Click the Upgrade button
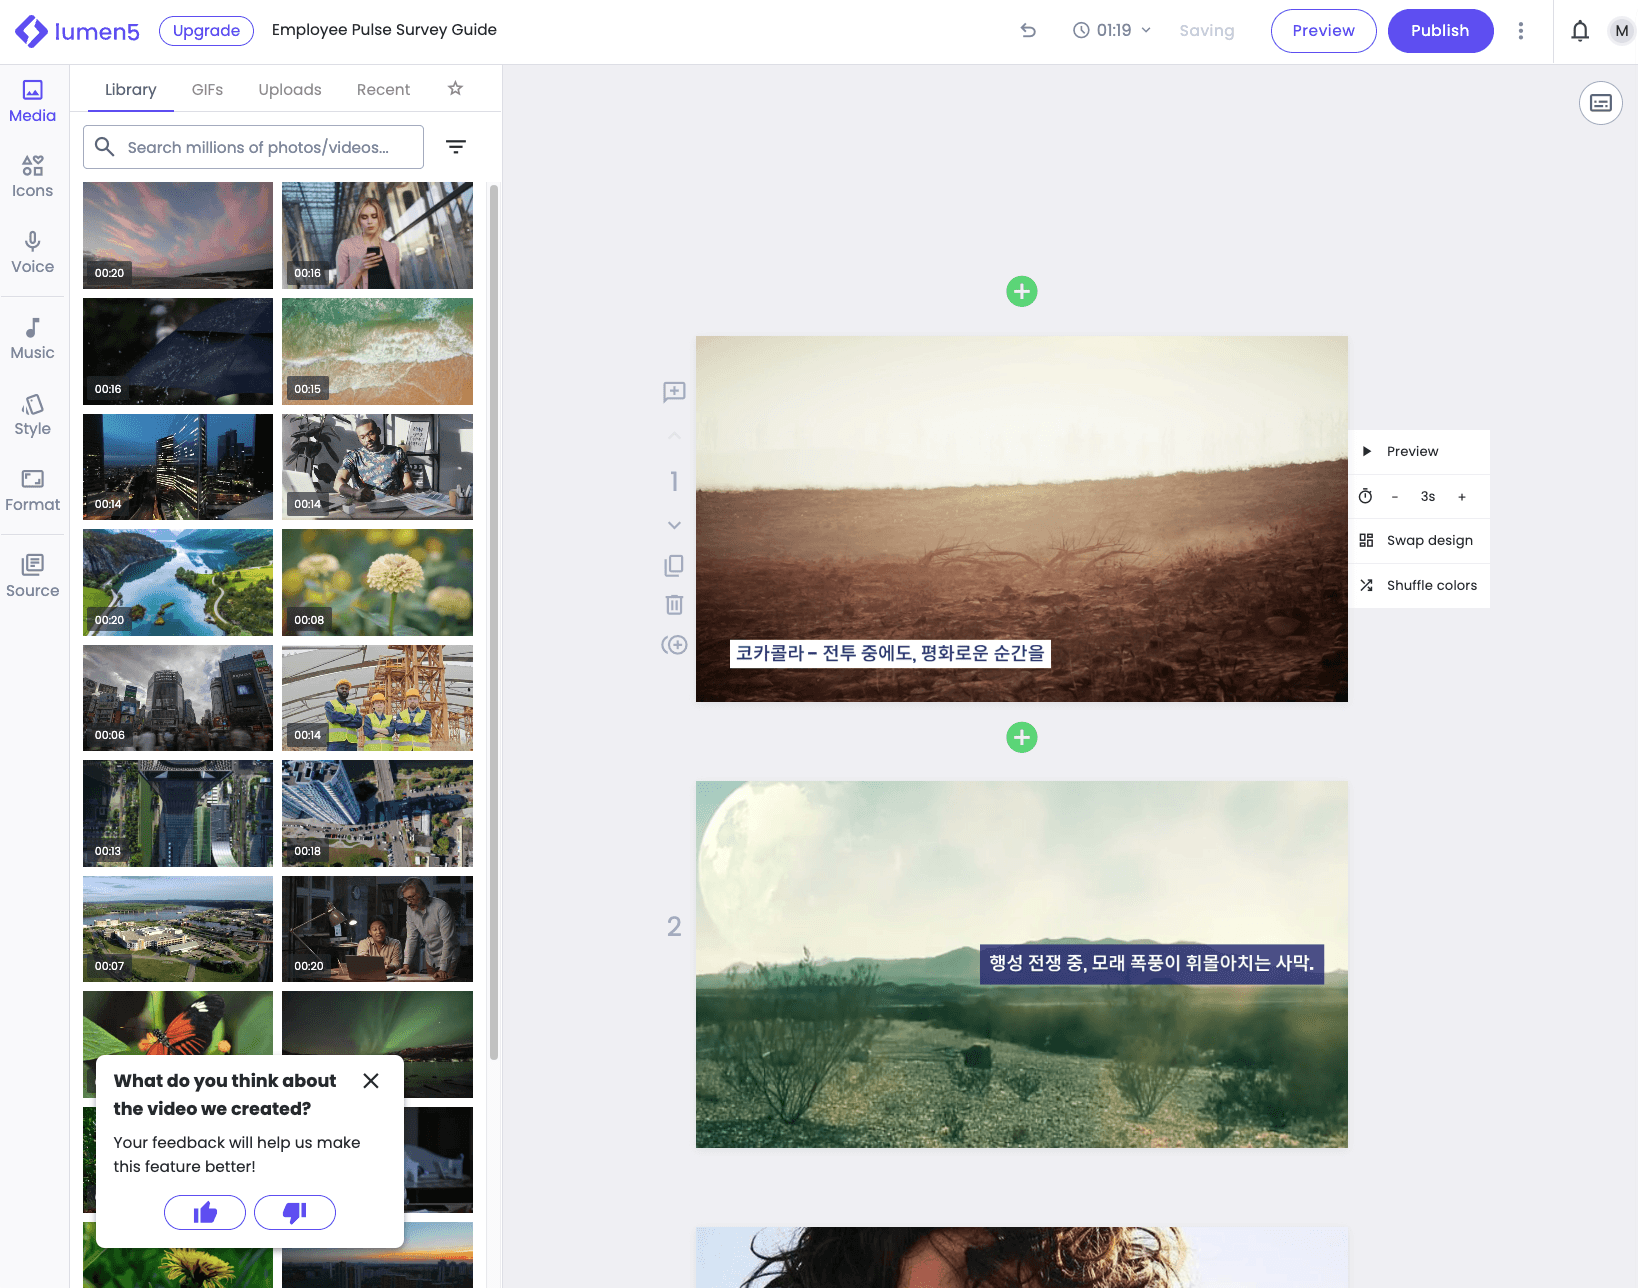The image size is (1638, 1288). [206, 31]
